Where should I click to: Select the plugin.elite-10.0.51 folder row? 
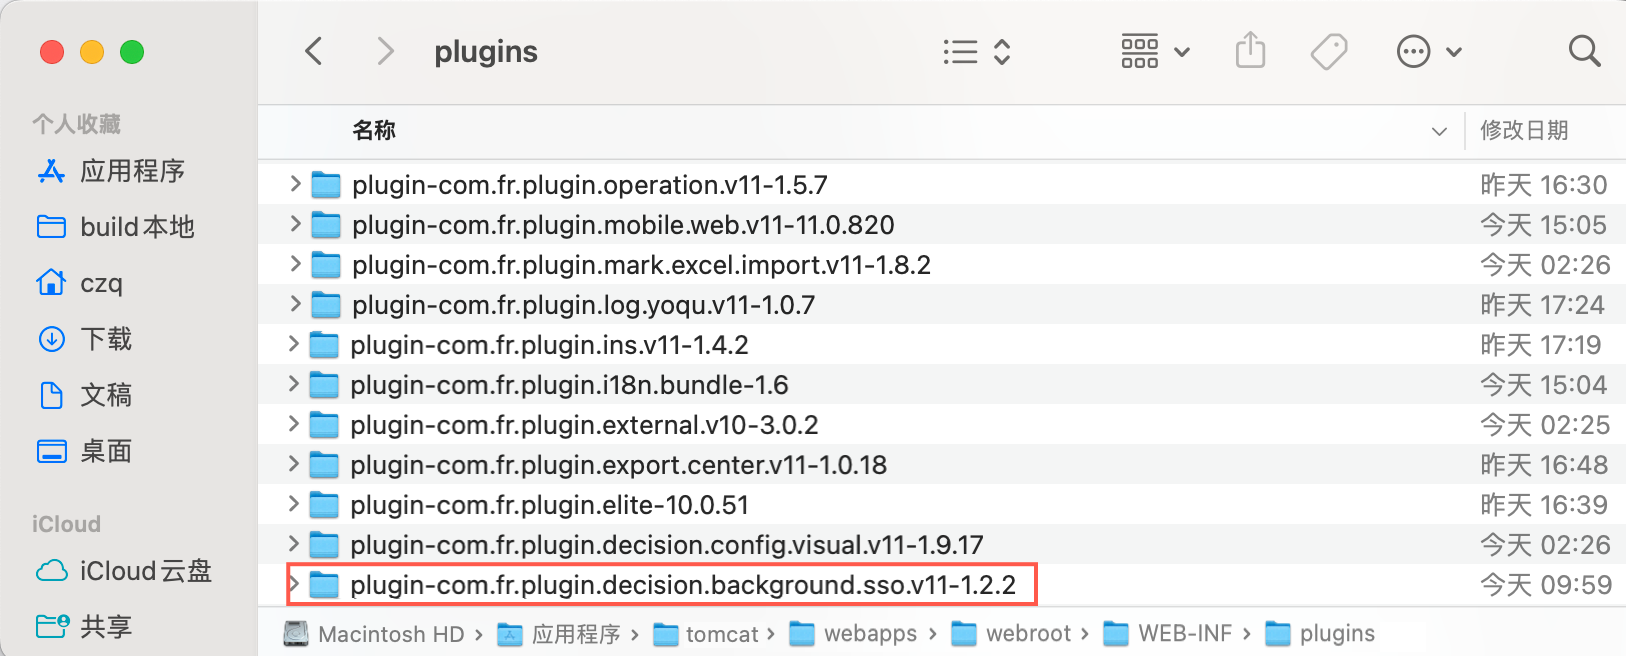click(549, 505)
